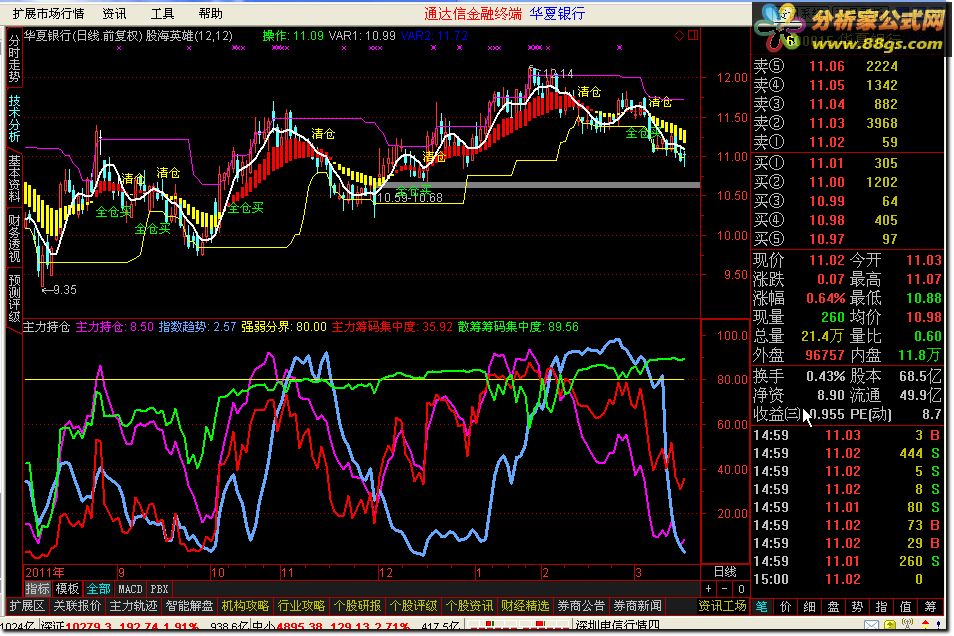Select the 价 tab in quote panel
Image resolution: width=954 pixels, height=636 pixels.
pyautogui.click(x=785, y=607)
